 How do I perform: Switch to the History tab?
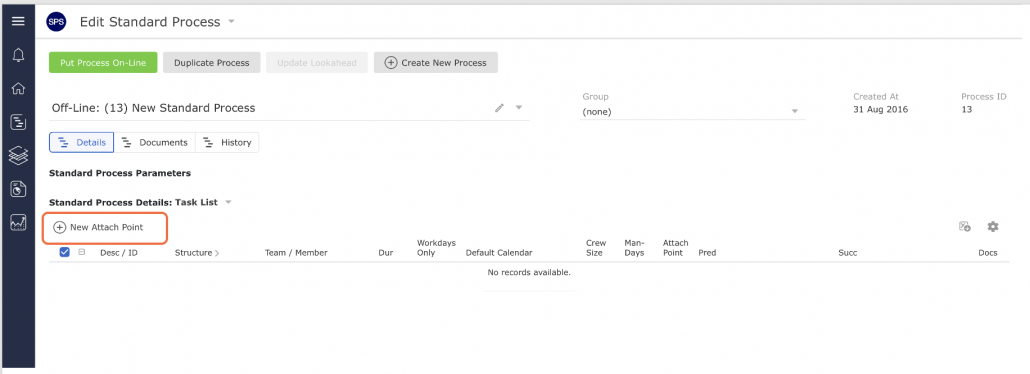point(227,143)
